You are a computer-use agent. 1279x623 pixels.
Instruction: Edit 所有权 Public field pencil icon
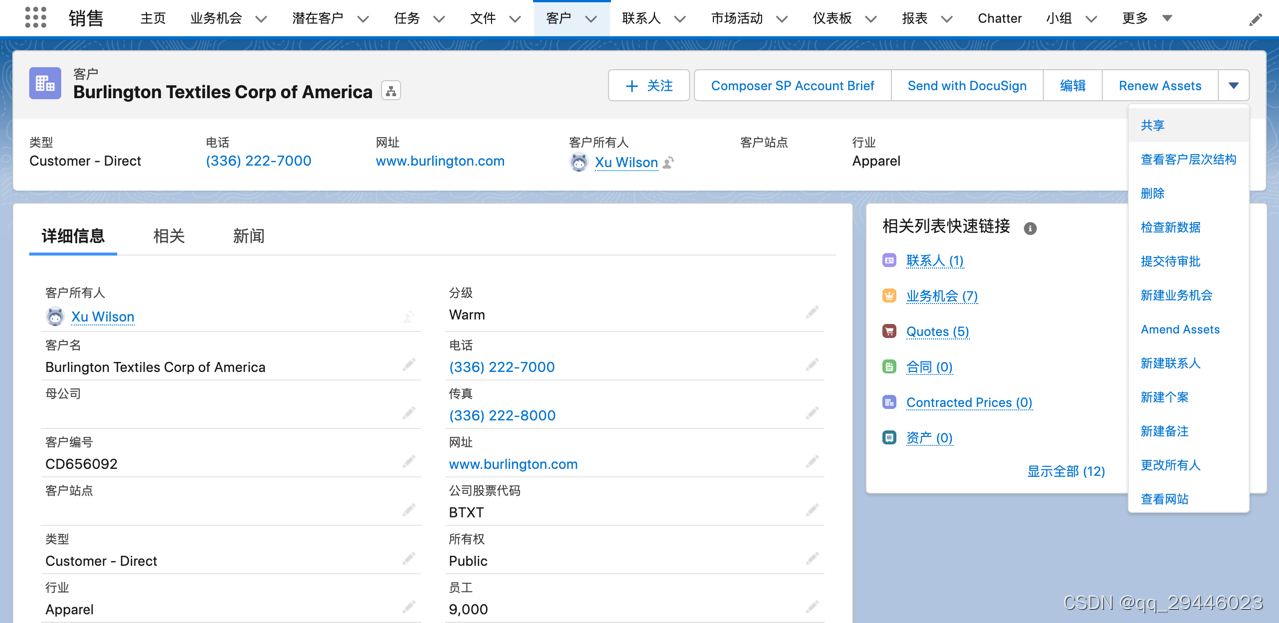(812, 558)
